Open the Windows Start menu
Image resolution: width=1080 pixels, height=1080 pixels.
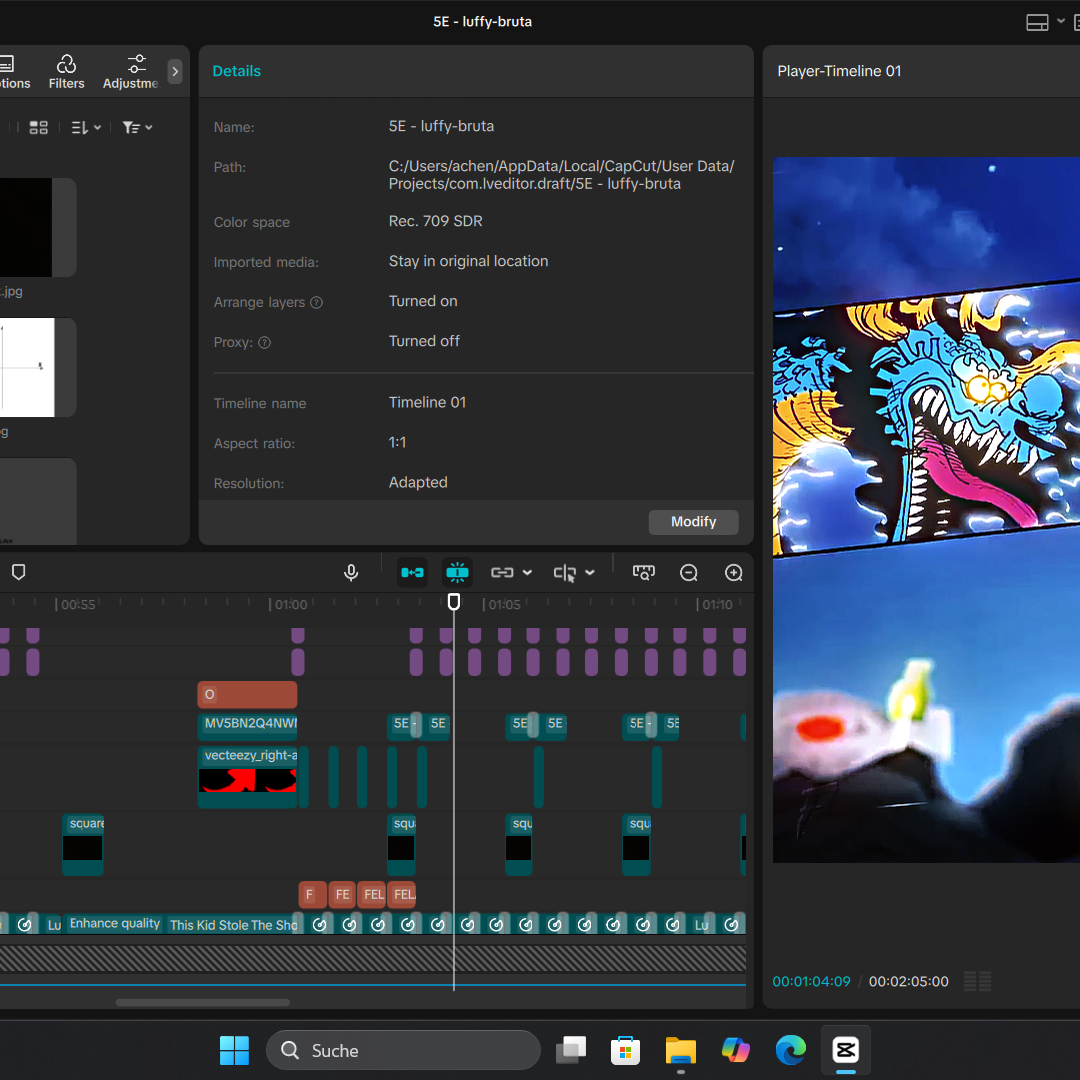(x=234, y=1050)
